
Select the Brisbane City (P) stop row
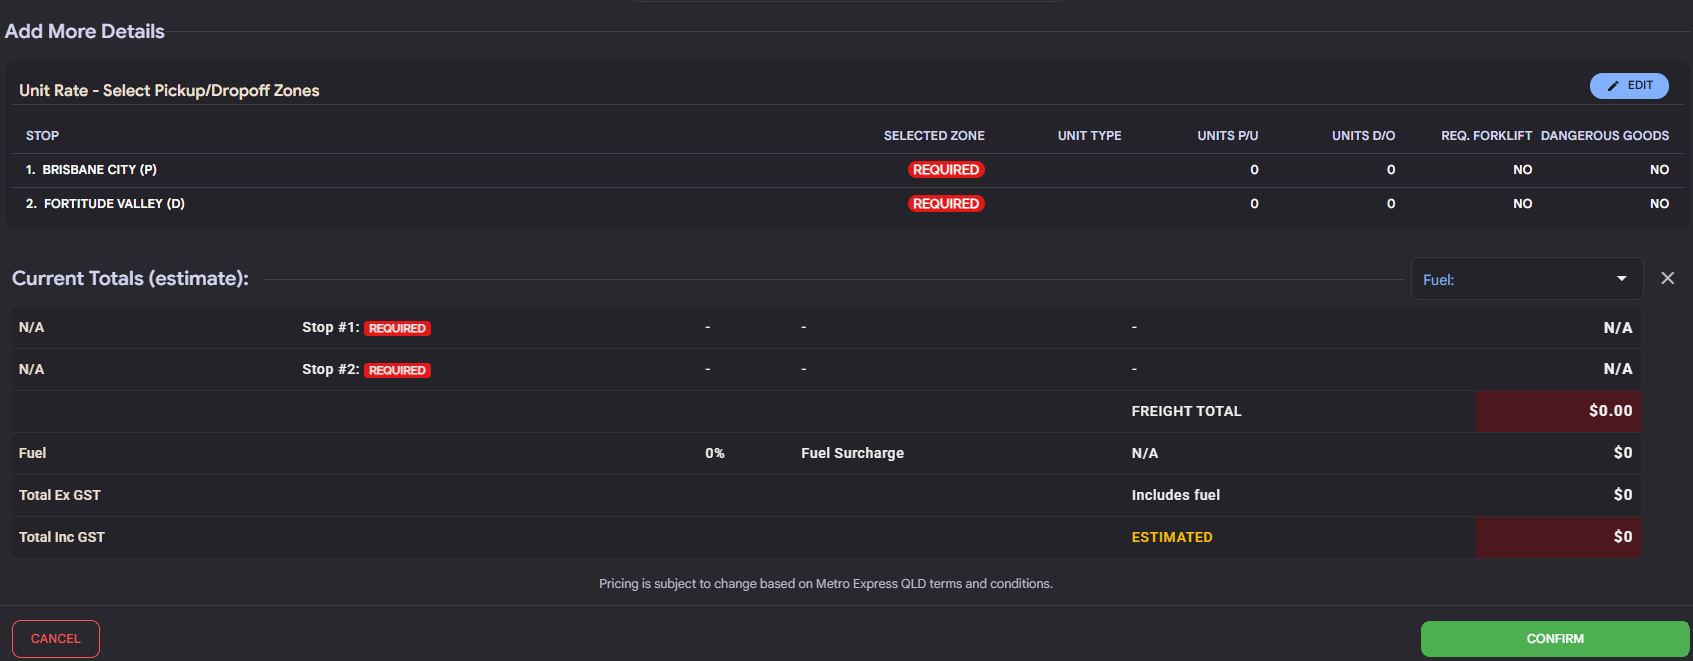[846, 170]
